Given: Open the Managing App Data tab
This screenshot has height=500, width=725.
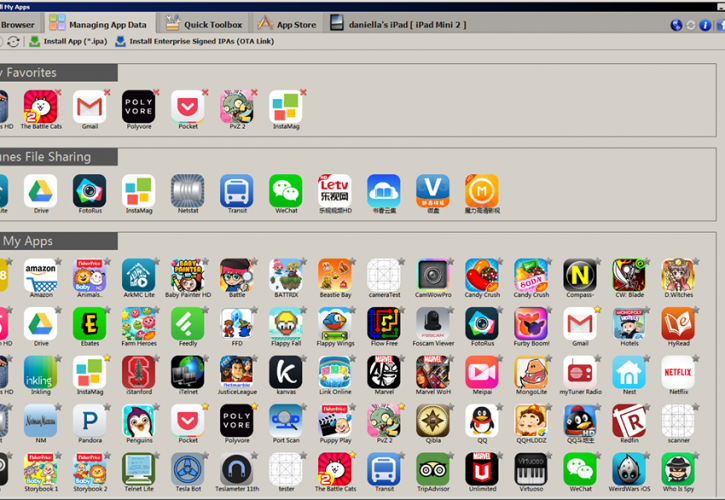Looking at the screenshot, I should [x=98, y=24].
